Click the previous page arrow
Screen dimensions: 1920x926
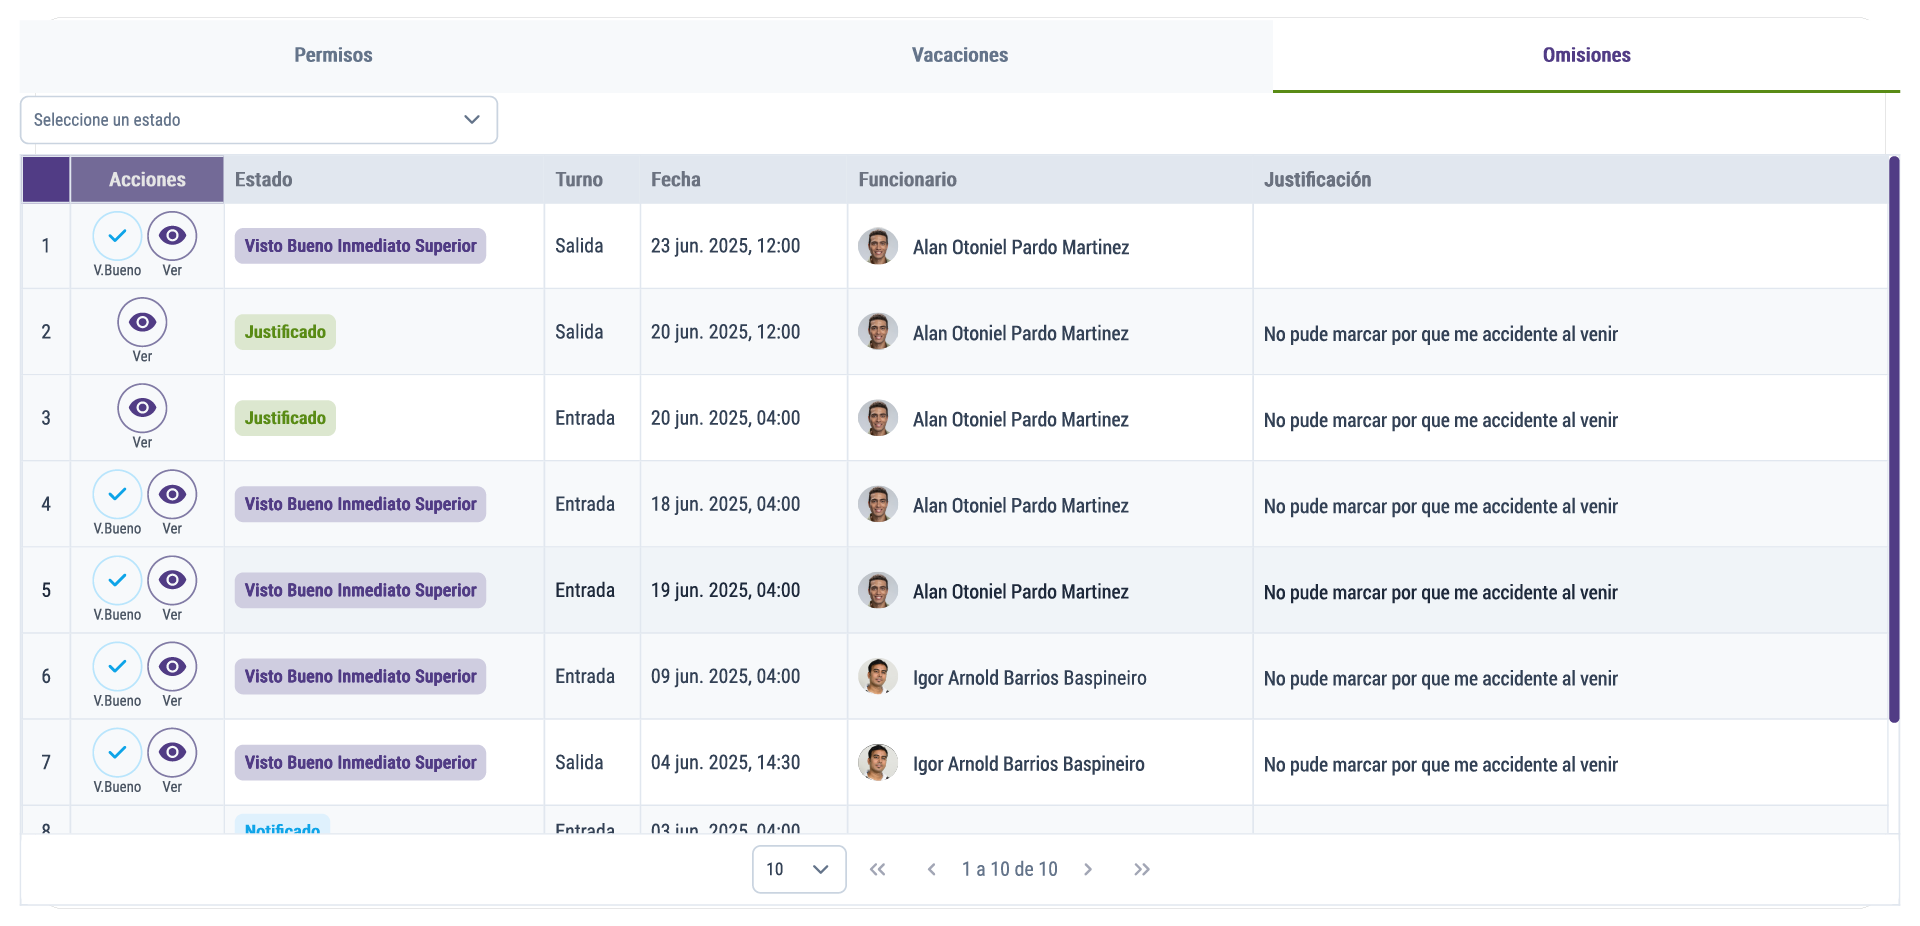click(x=931, y=869)
